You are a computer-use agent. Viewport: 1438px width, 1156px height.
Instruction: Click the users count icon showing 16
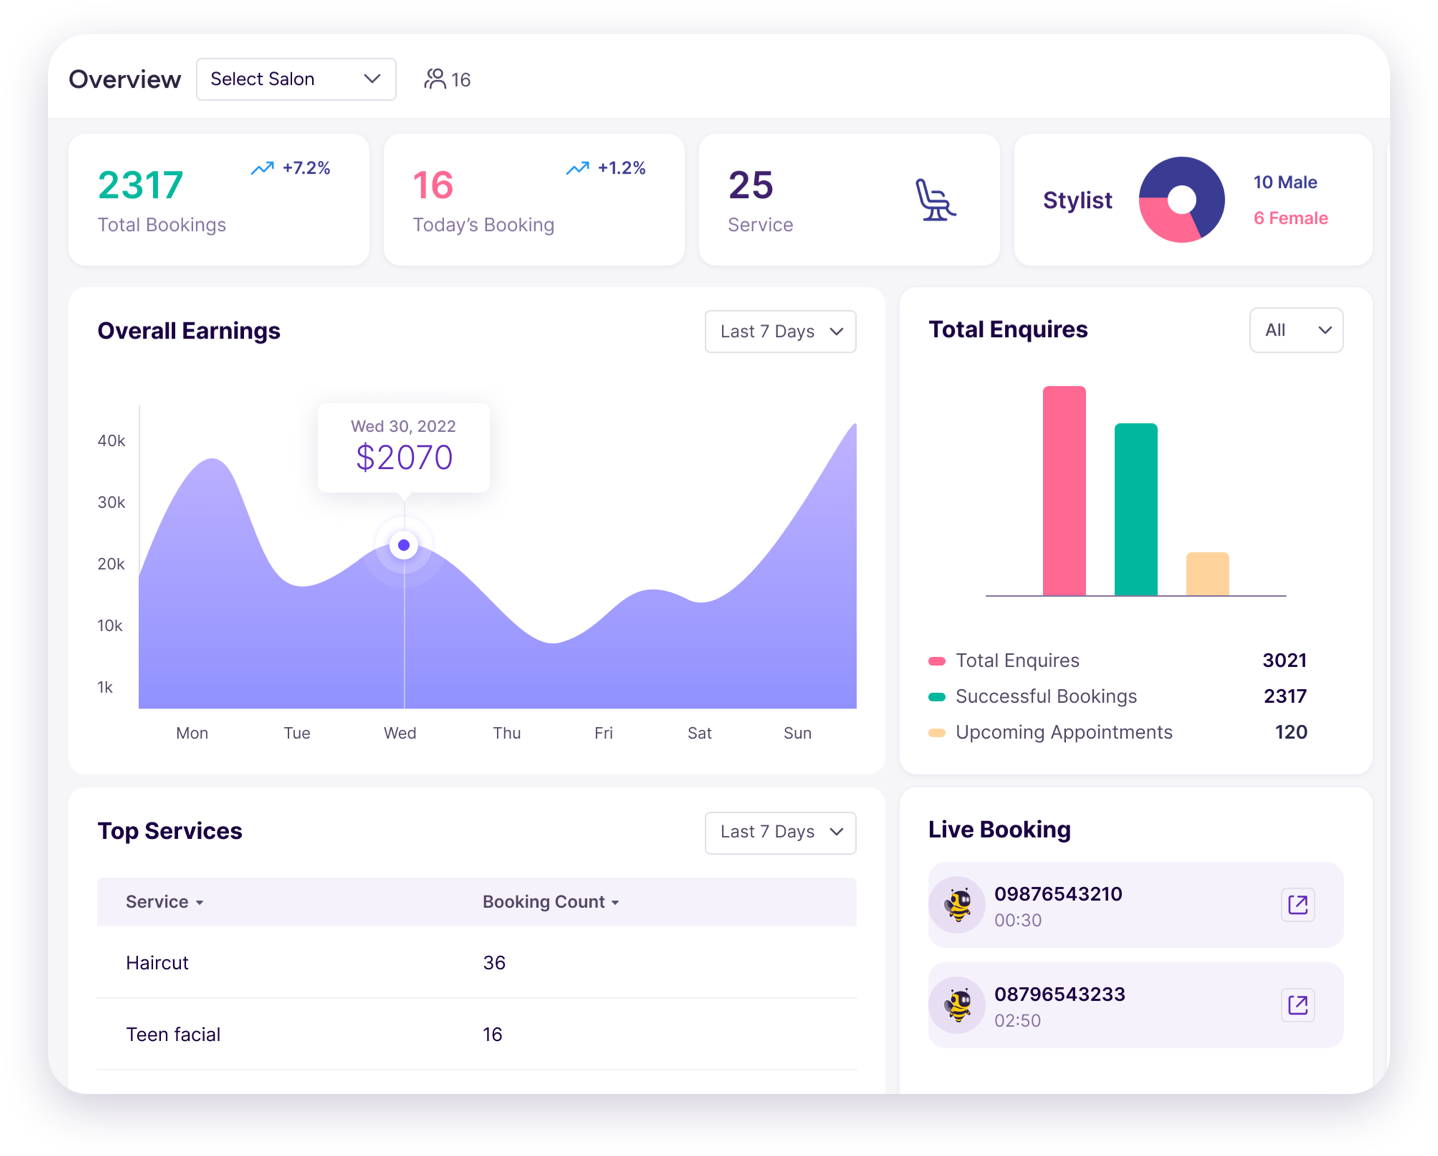point(435,79)
